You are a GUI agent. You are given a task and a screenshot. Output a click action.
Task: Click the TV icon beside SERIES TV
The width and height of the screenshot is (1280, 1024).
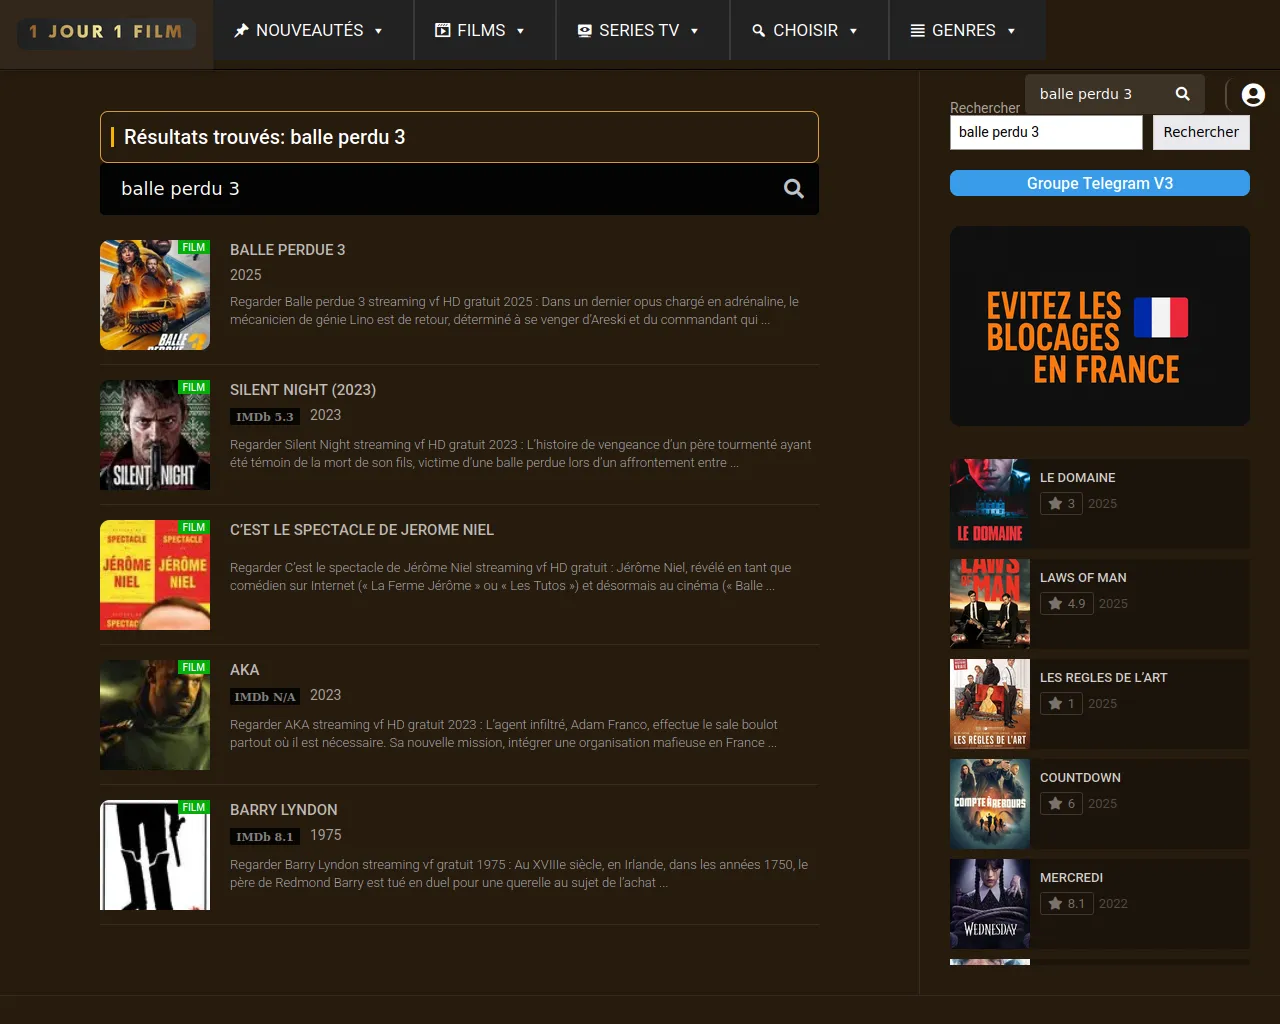click(585, 31)
